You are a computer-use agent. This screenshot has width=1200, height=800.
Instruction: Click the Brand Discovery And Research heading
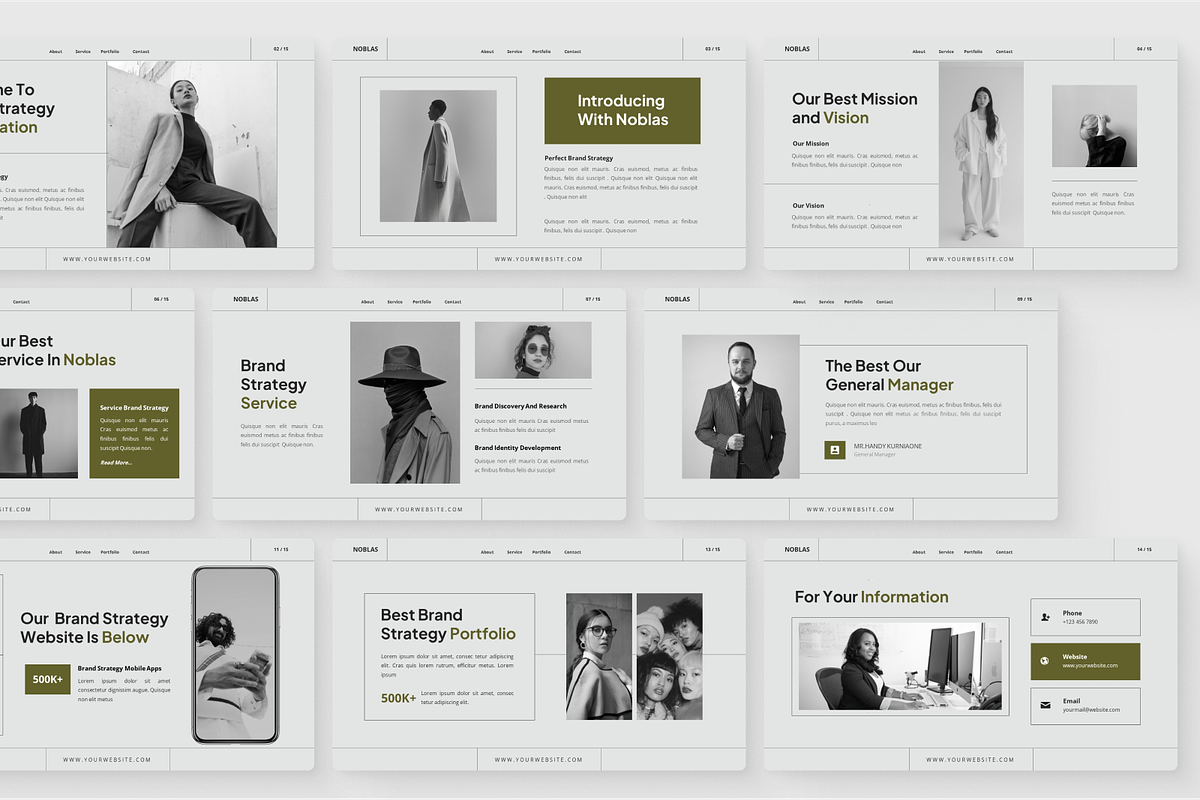(520, 406)
